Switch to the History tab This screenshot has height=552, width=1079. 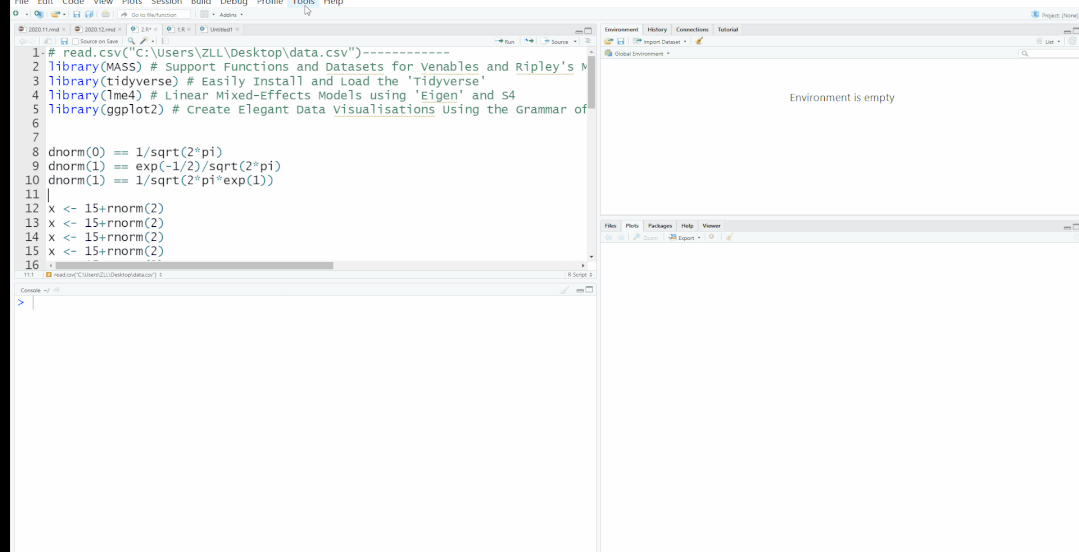[657, 30]
